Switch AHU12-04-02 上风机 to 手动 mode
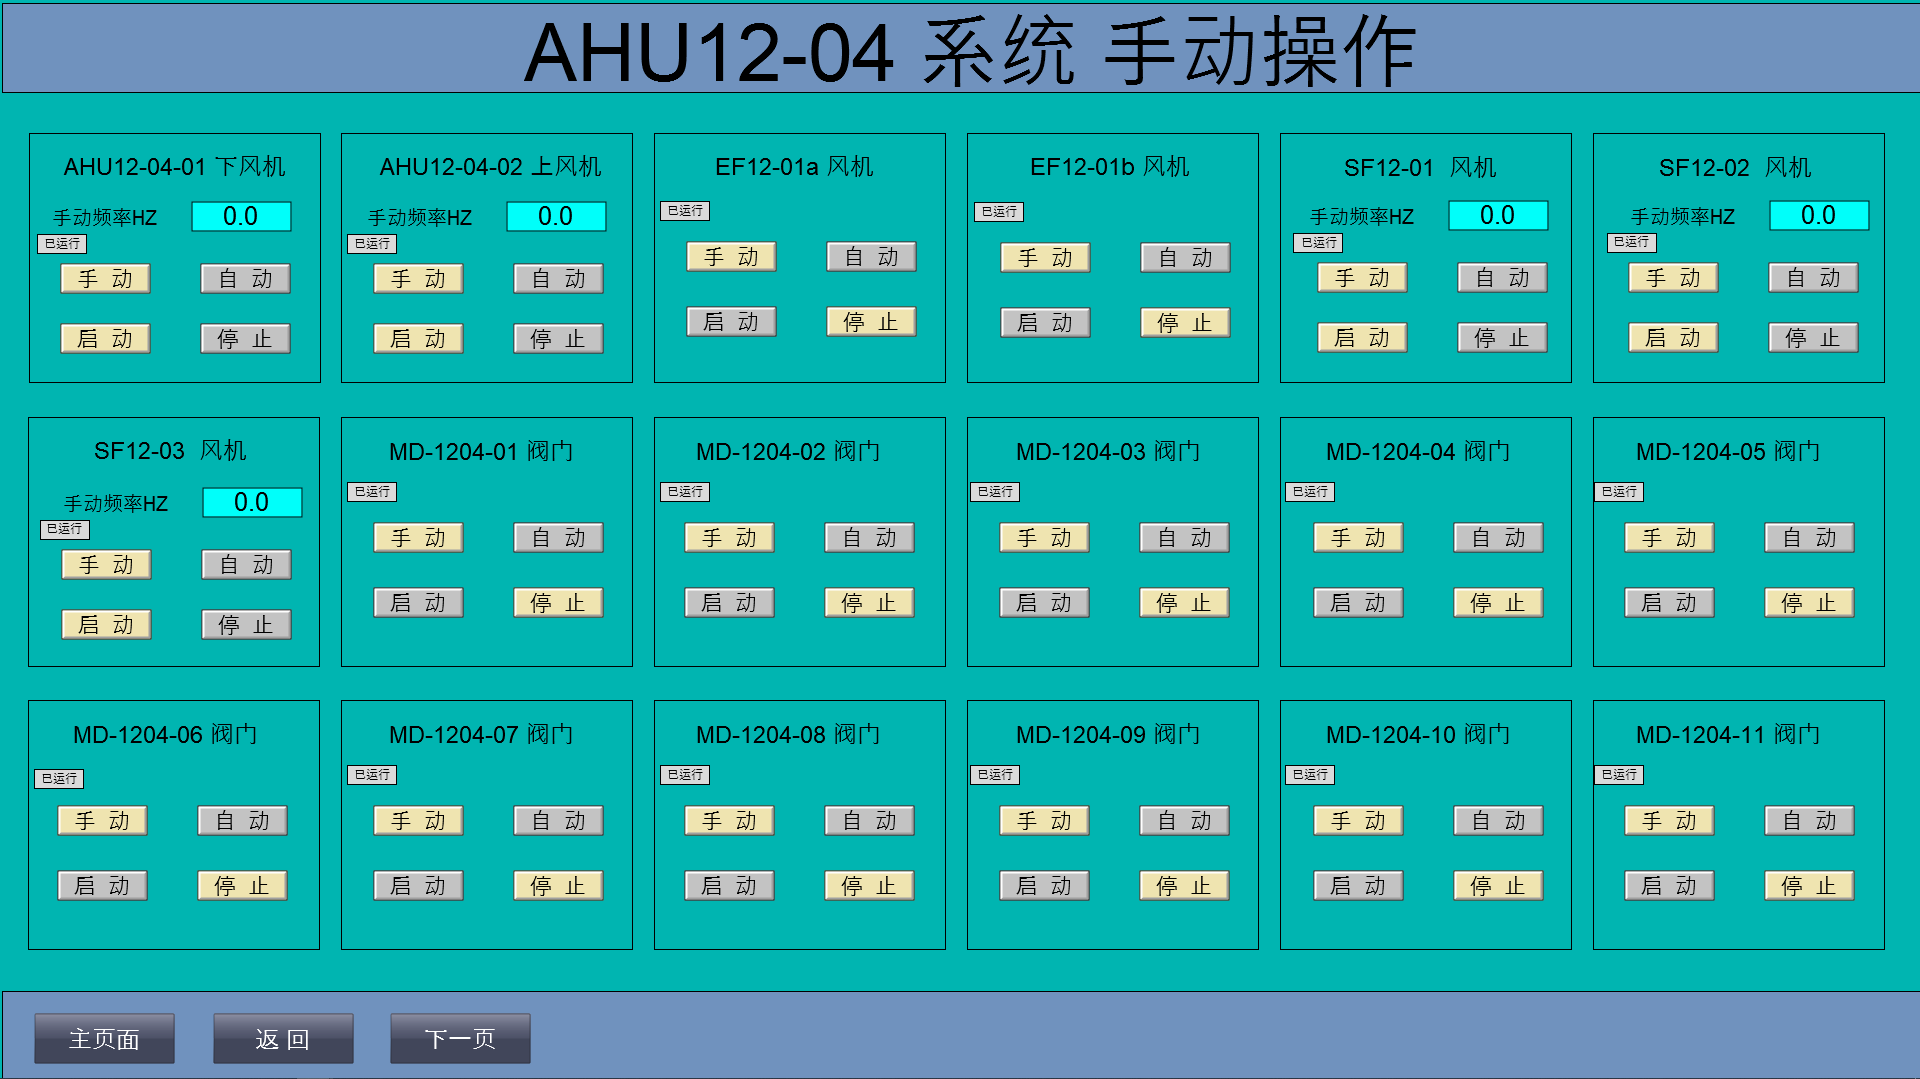 [417, 278]
